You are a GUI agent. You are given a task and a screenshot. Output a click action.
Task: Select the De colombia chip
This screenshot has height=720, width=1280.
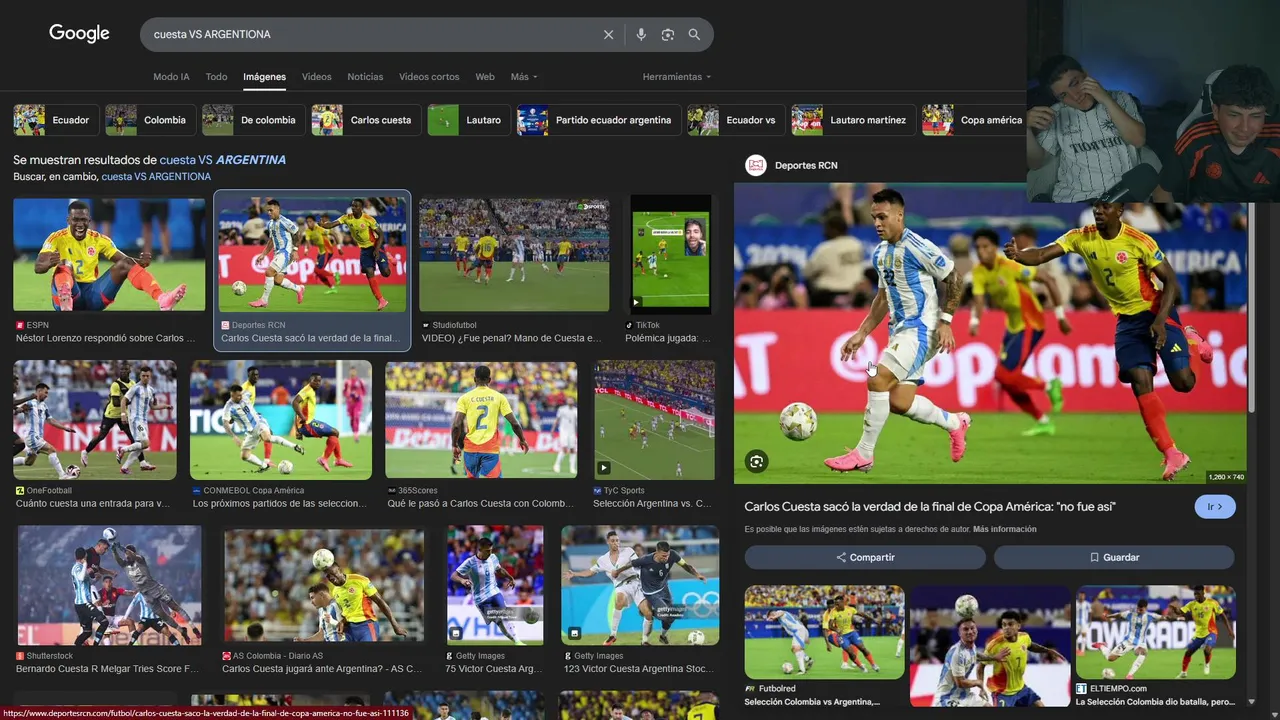tap(253, 120)
